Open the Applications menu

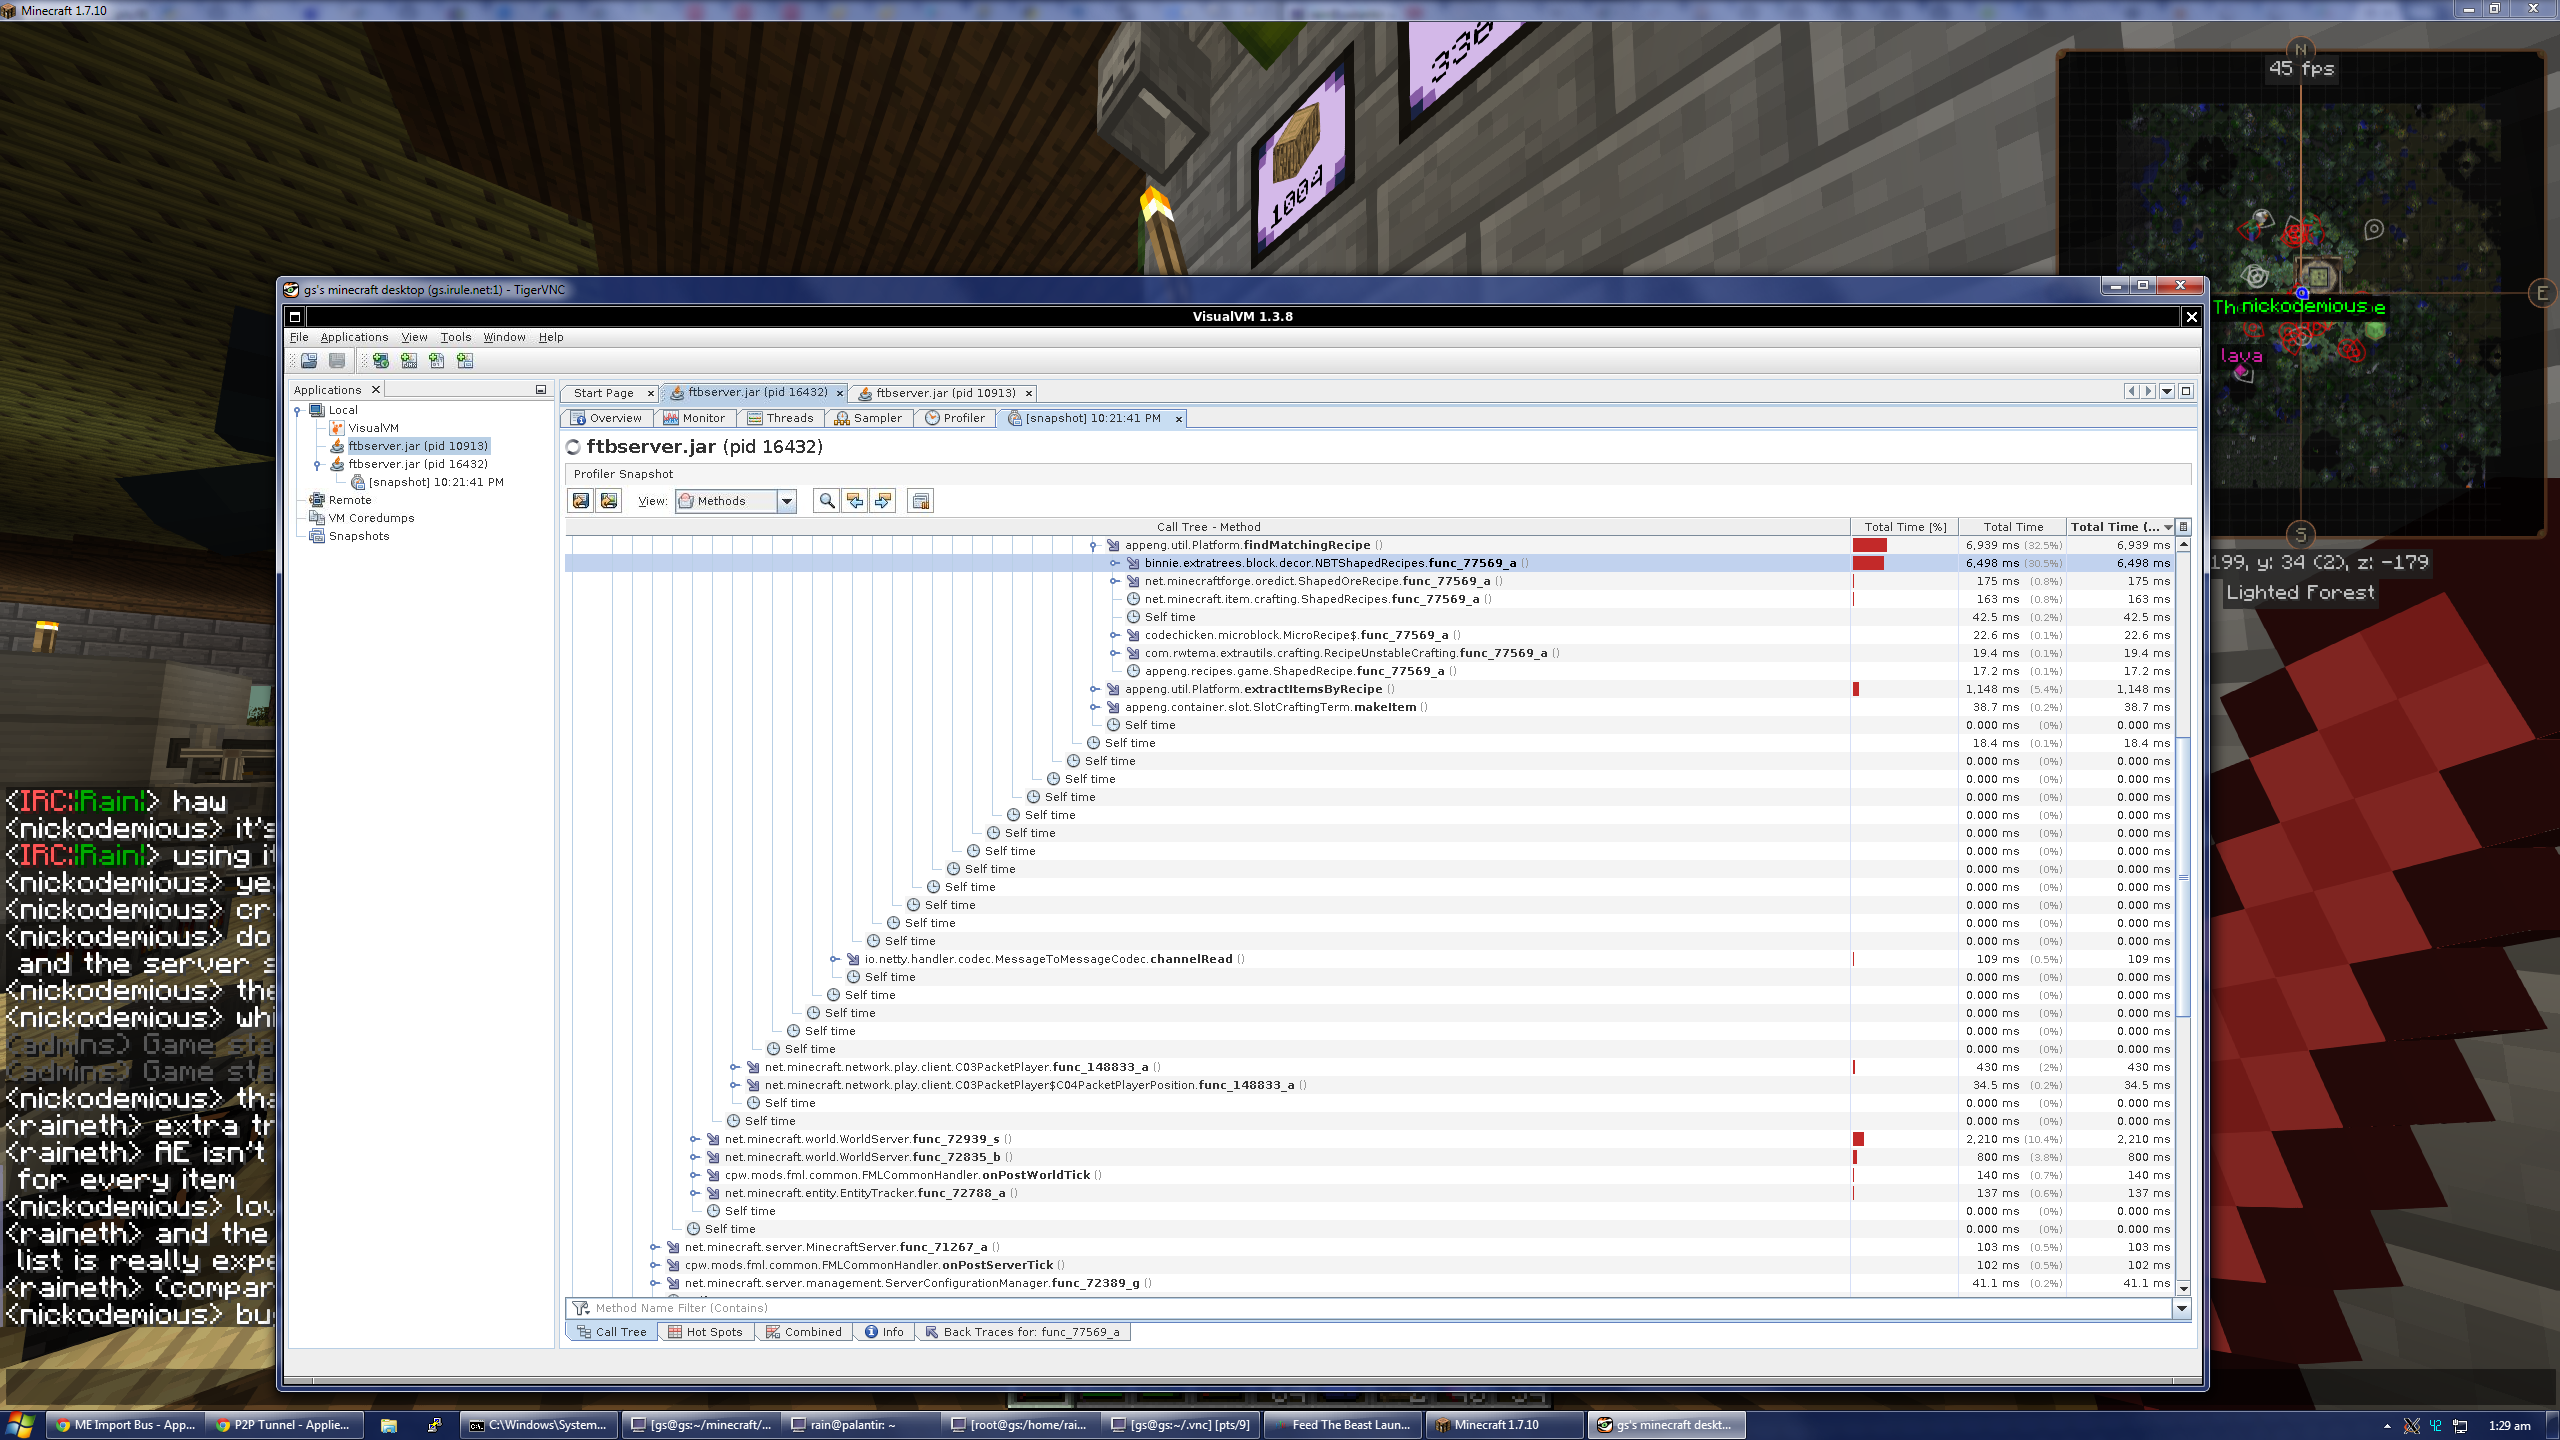(354, 337)
